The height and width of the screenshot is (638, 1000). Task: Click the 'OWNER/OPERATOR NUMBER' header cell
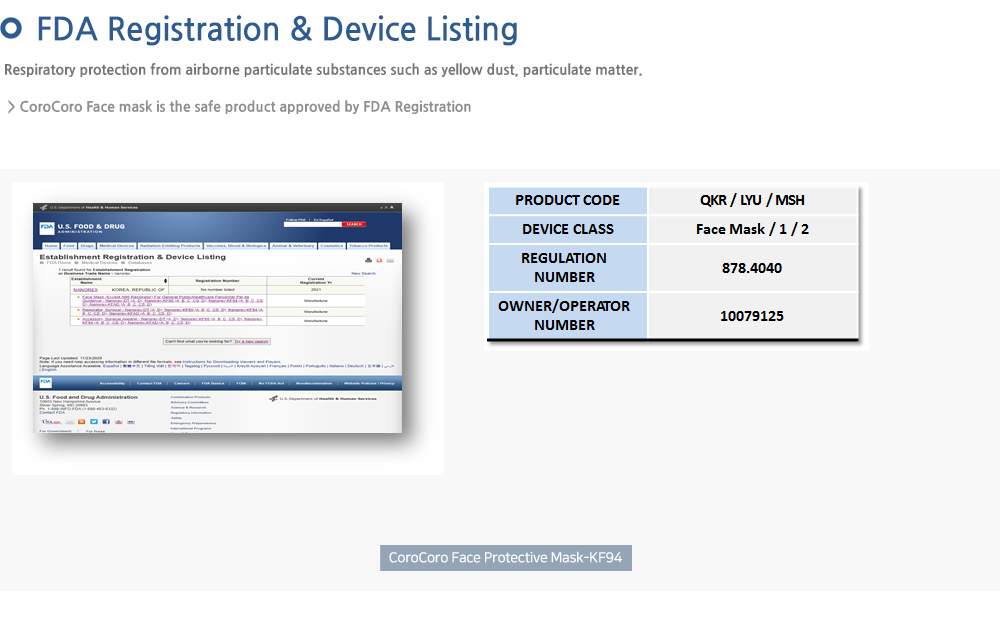[x=568, y=316]
